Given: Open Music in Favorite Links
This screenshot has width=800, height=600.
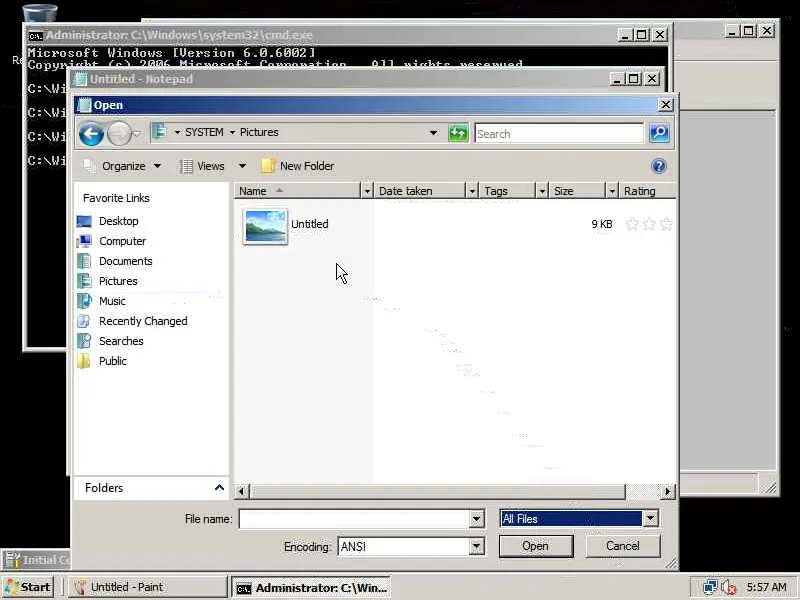Looking at the screenshot, I should click(x=112, y=301).
